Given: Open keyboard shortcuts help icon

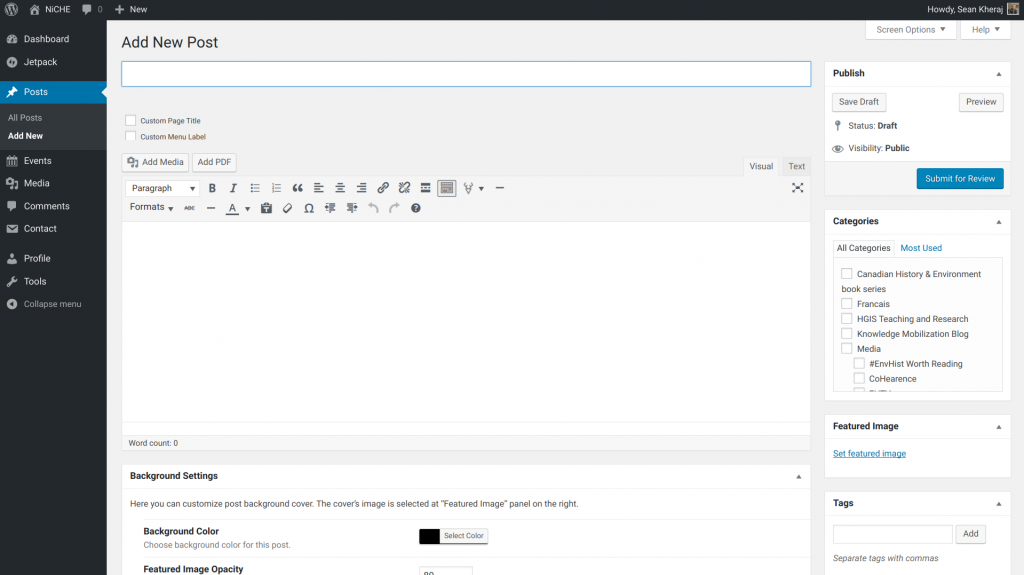Looking at the screenshot, I should (x=416, y=208).
